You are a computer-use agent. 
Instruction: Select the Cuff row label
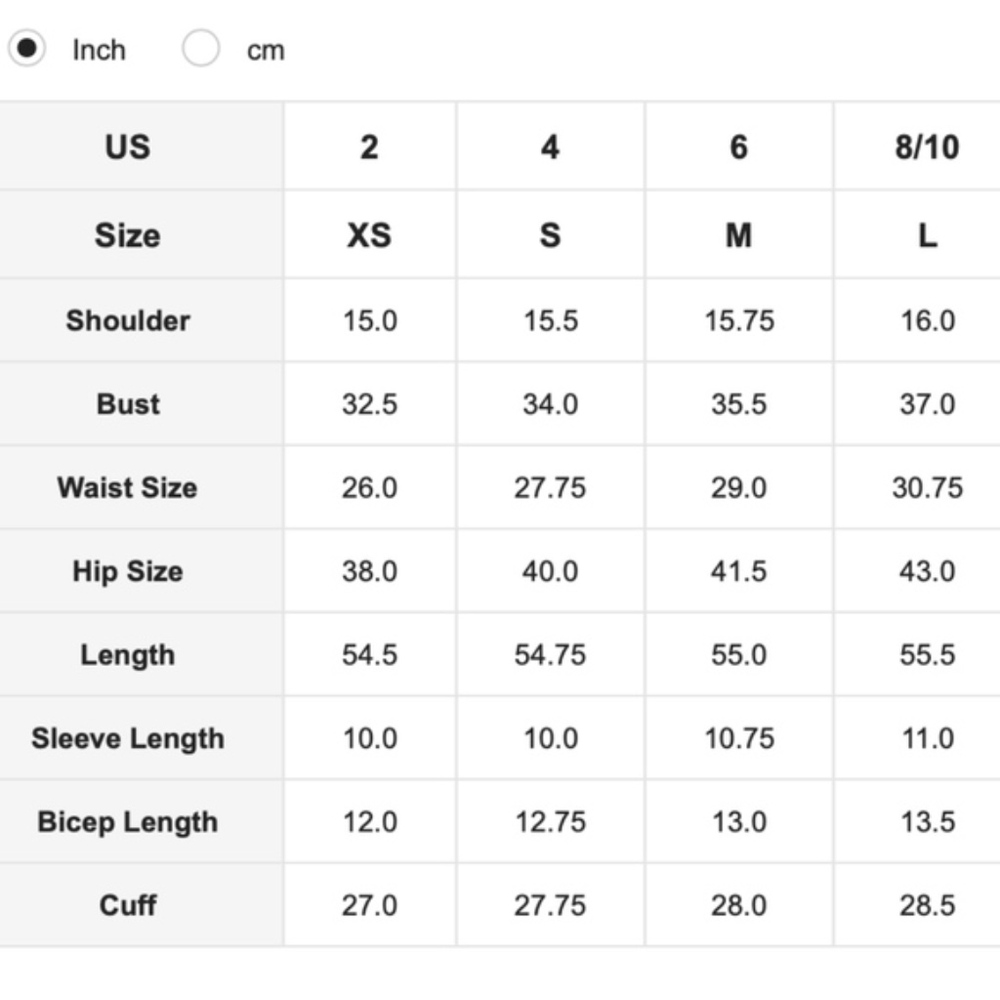142,905
